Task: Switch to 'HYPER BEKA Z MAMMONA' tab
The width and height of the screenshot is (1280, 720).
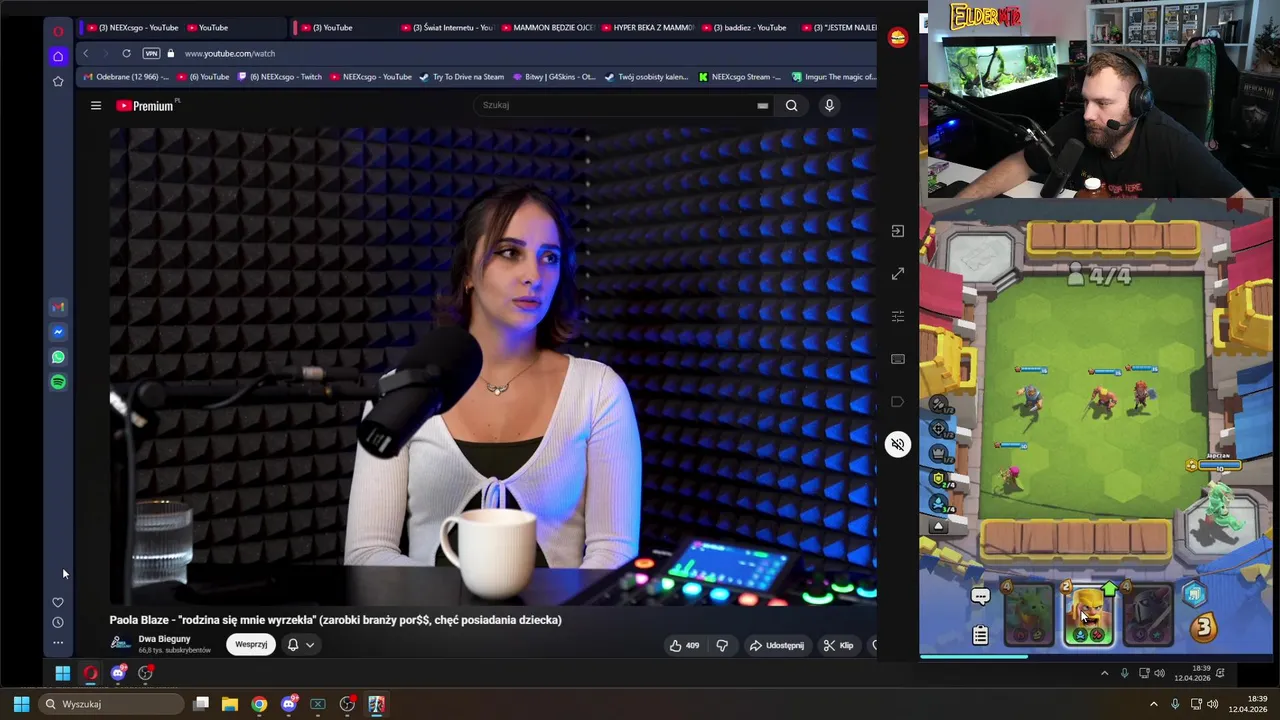Action: 647,28
